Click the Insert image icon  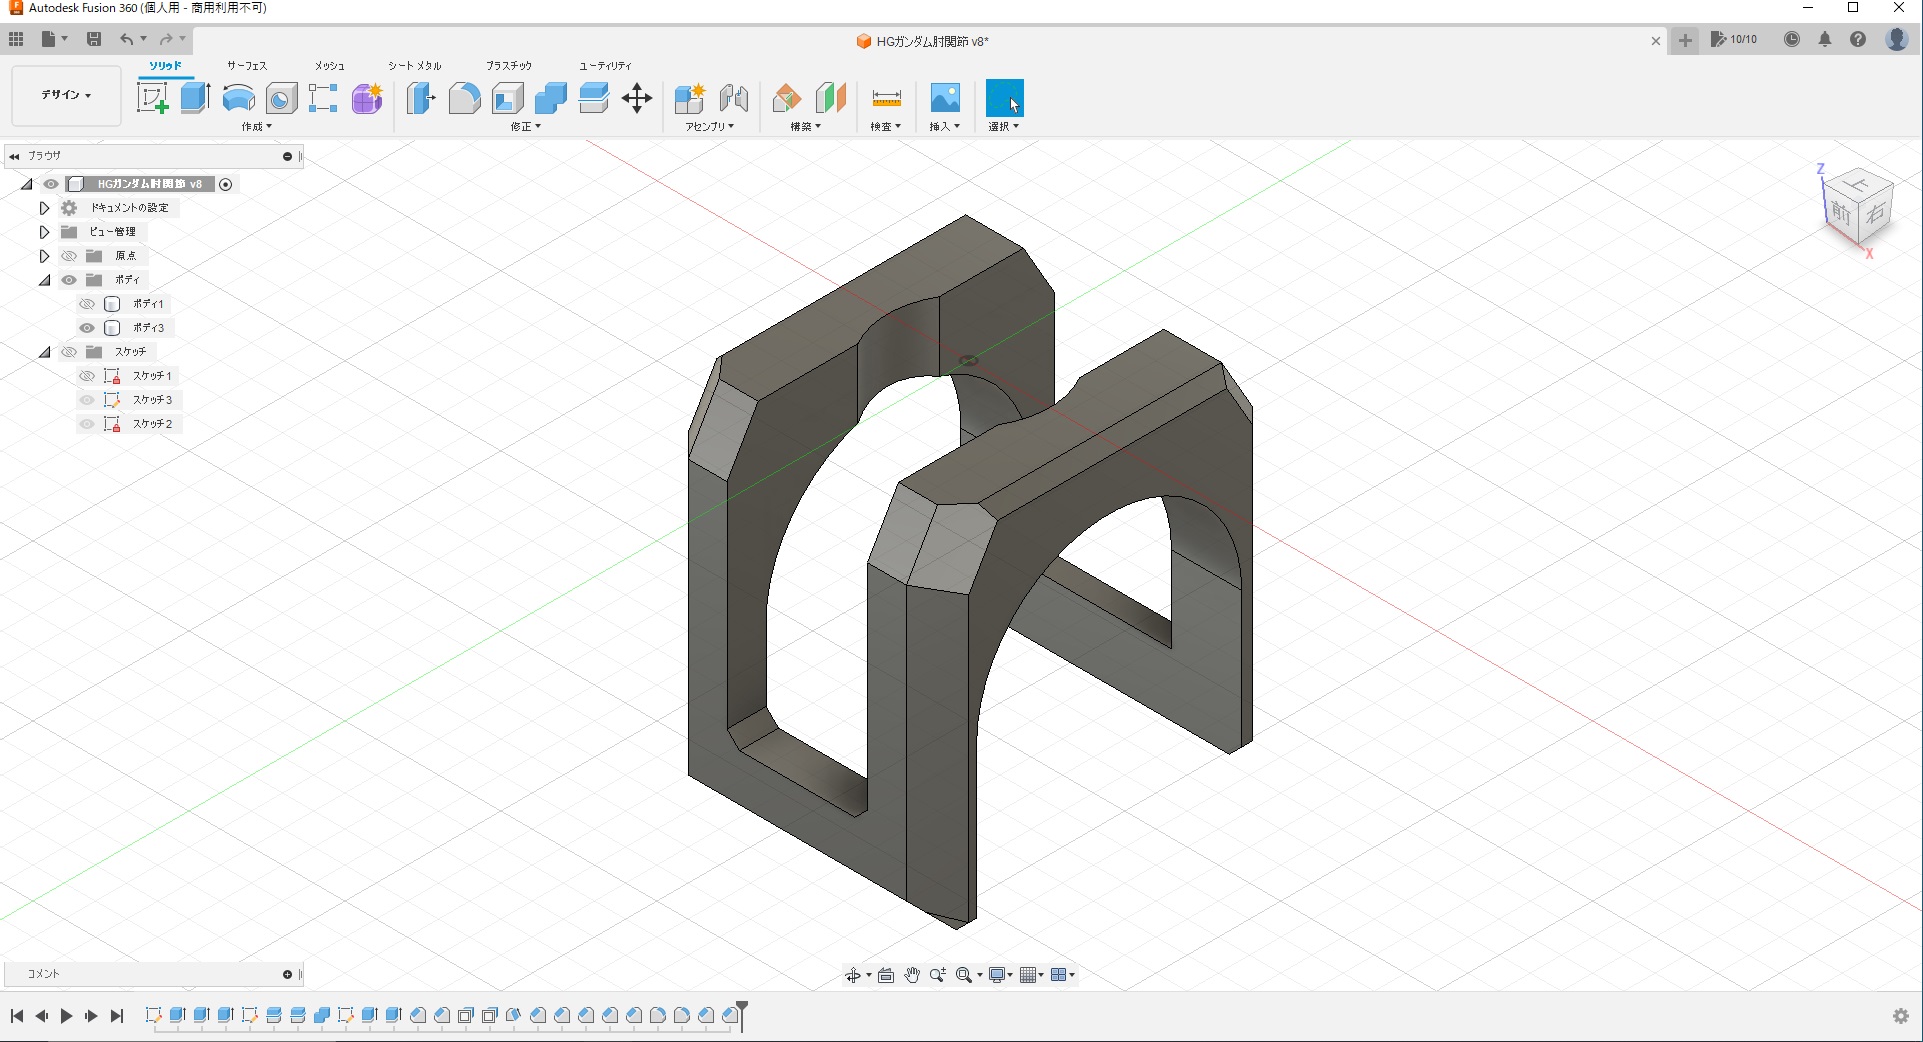(x=945, y=98)
